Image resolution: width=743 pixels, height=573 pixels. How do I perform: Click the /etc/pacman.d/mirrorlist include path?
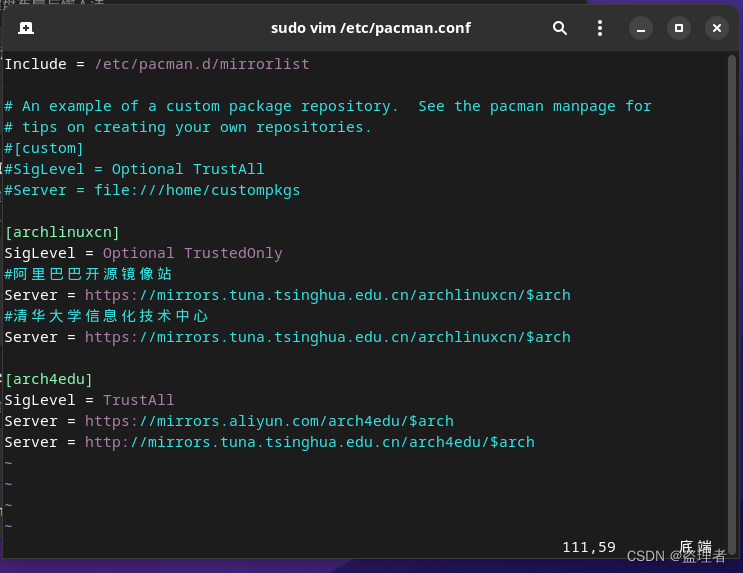(202, 64)
